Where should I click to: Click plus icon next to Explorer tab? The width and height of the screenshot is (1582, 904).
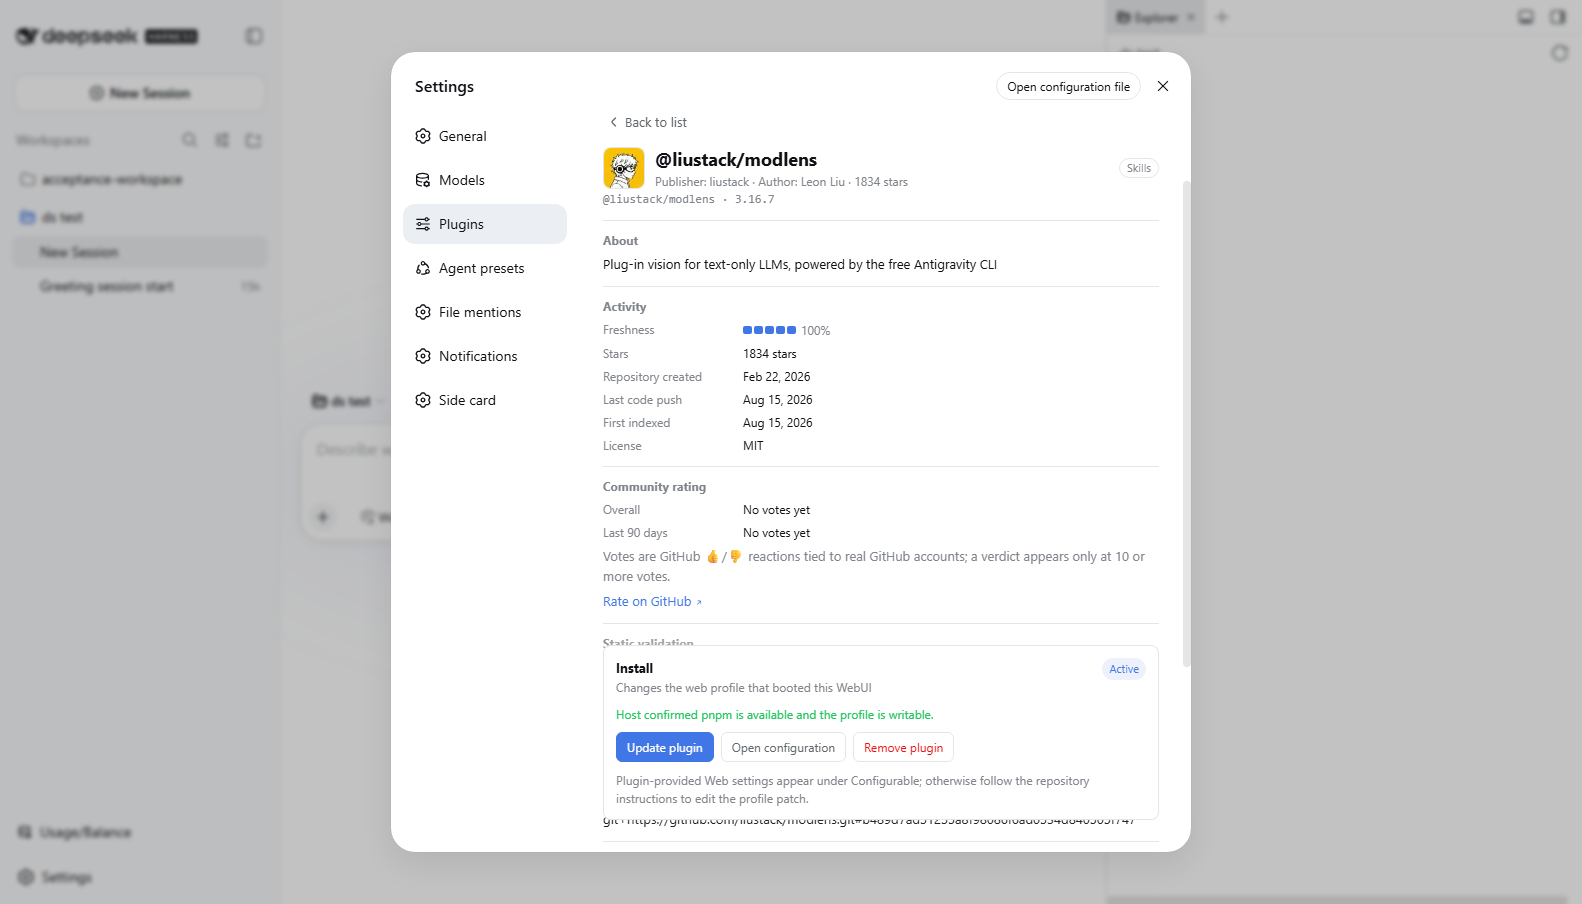[1222, 17]
